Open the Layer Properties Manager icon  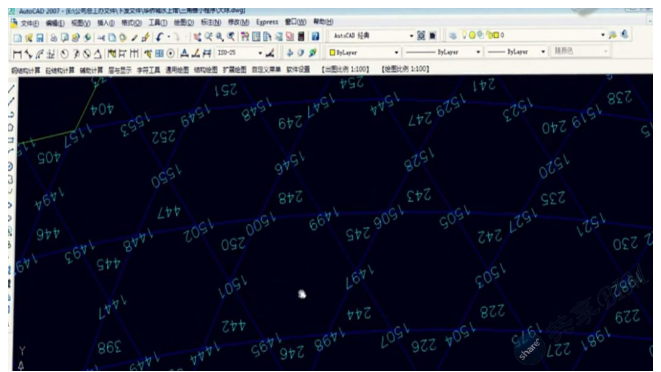pyautogui.click(x=452, y=35)
